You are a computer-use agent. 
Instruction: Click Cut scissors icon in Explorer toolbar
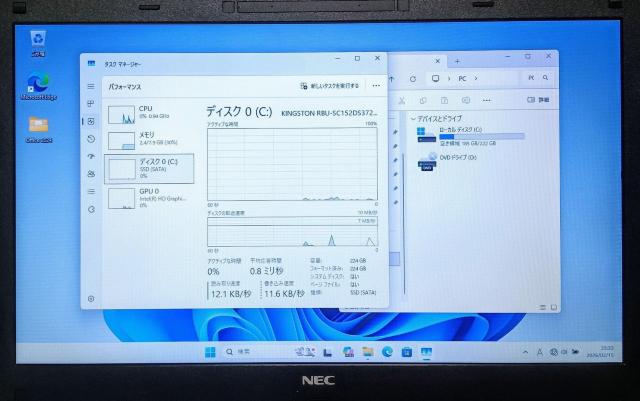[x=402, y=100]
